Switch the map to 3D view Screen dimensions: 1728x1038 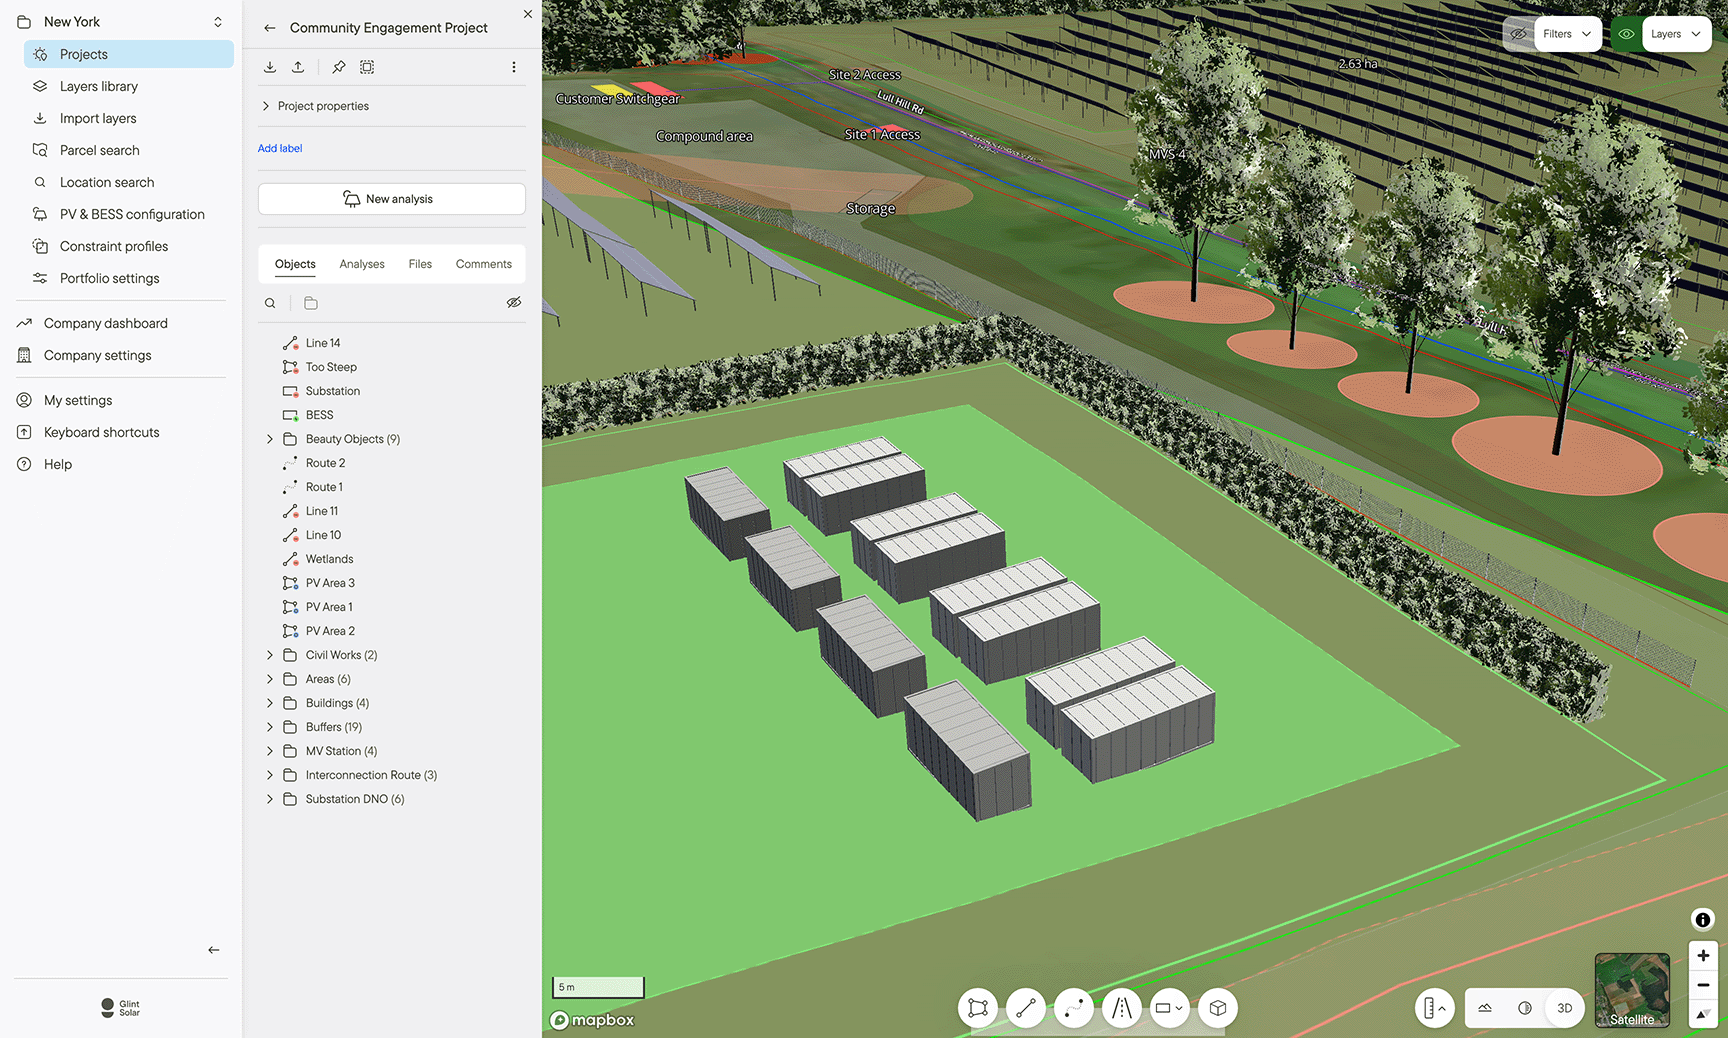1565,1008
